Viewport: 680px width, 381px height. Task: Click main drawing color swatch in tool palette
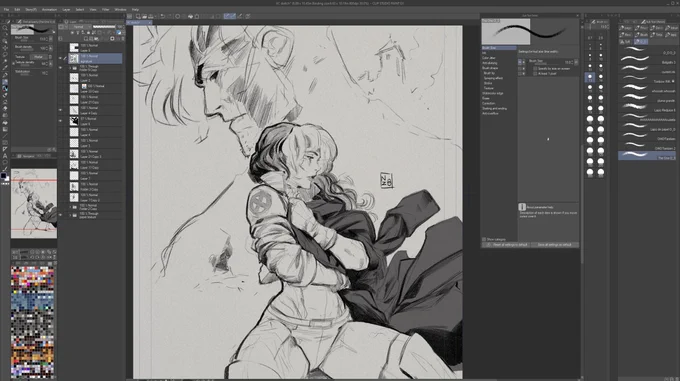point(3,176)
